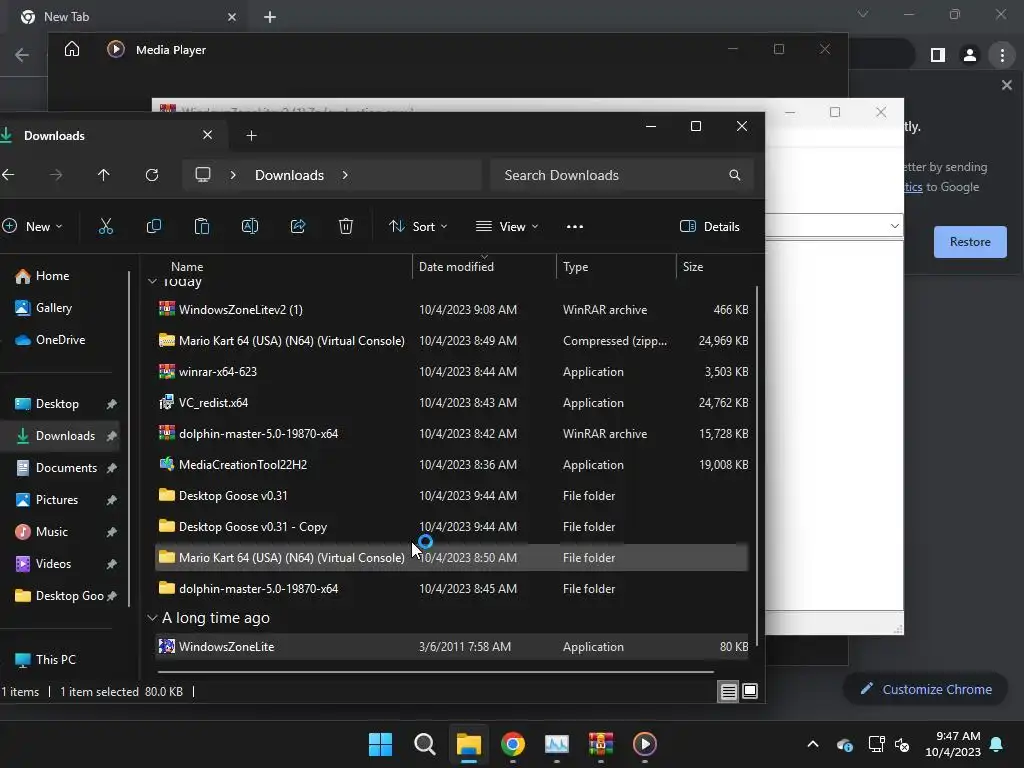1024x768 pixels.
Task: Click the Share icon in Explorer toolbar
Action: click(298, 227)
